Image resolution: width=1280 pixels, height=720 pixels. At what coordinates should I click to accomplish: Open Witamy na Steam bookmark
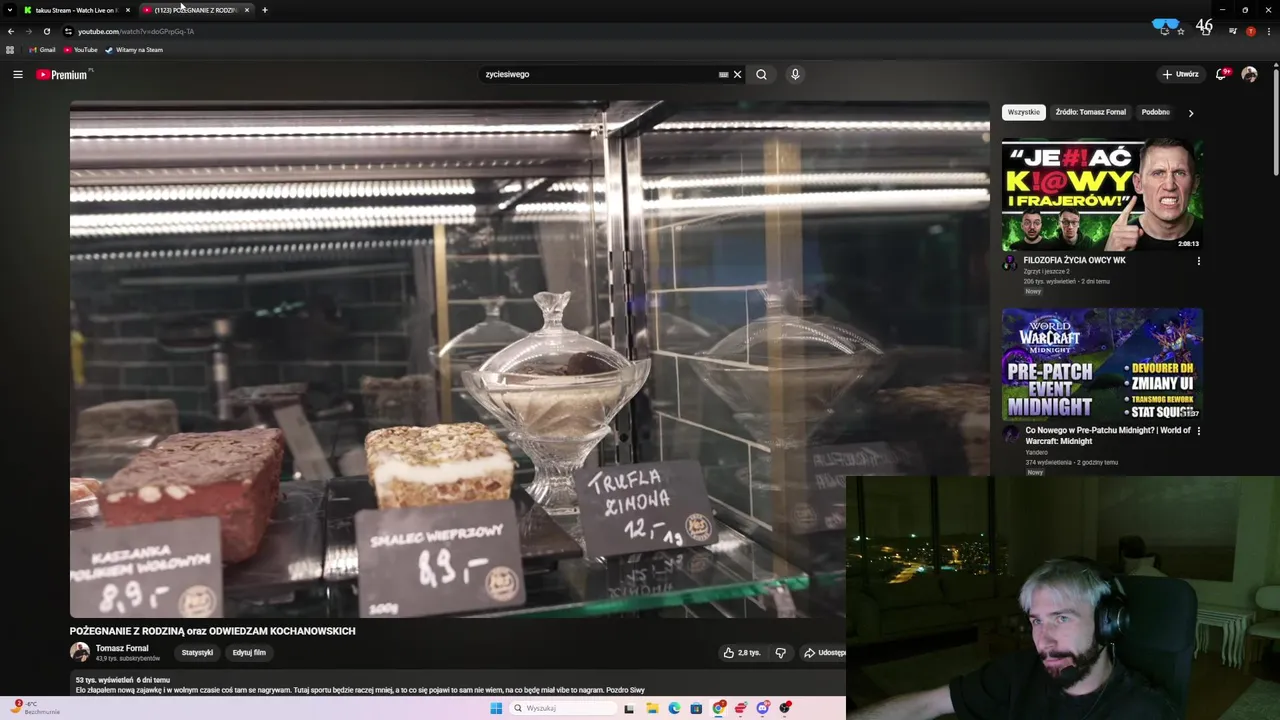[x=134, y=50]
